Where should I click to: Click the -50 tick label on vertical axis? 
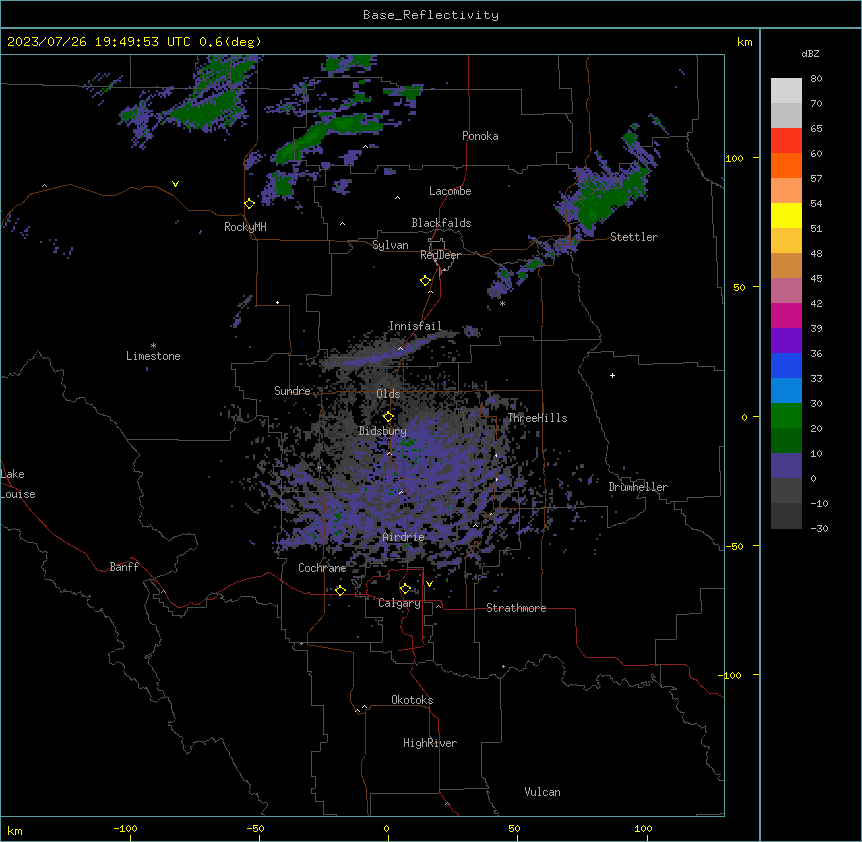point(734,546)
